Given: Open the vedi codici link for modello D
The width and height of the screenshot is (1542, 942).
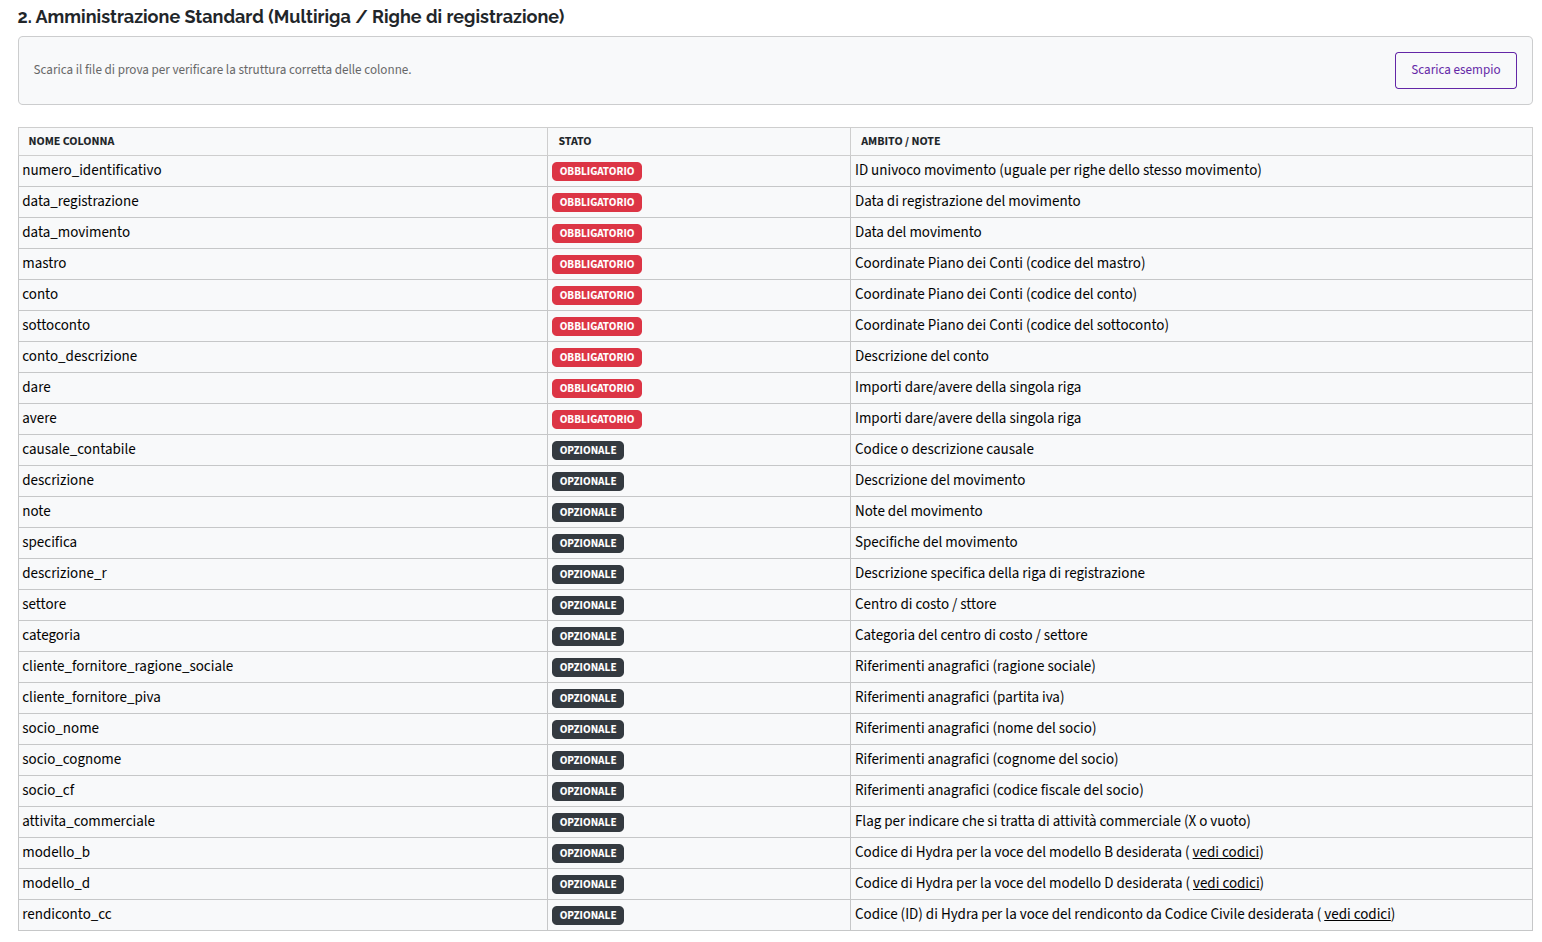Looking at the screenshot, I should 1226,883.
